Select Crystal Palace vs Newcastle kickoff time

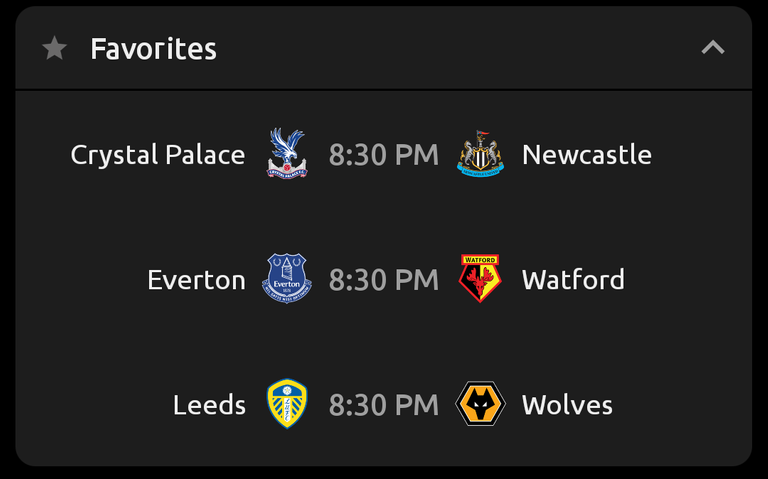pyautogui.click(x=384, y=155)
